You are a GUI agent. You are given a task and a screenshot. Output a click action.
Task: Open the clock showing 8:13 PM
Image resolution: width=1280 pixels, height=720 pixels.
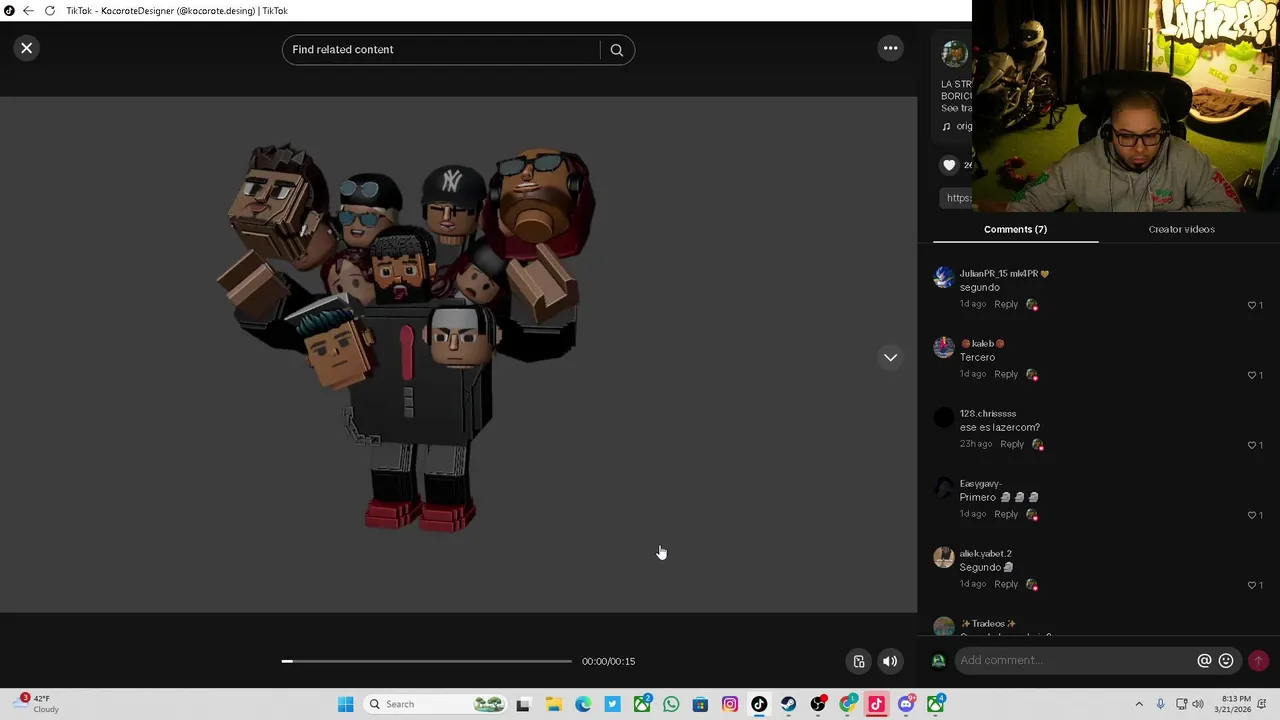(1236, 704)
